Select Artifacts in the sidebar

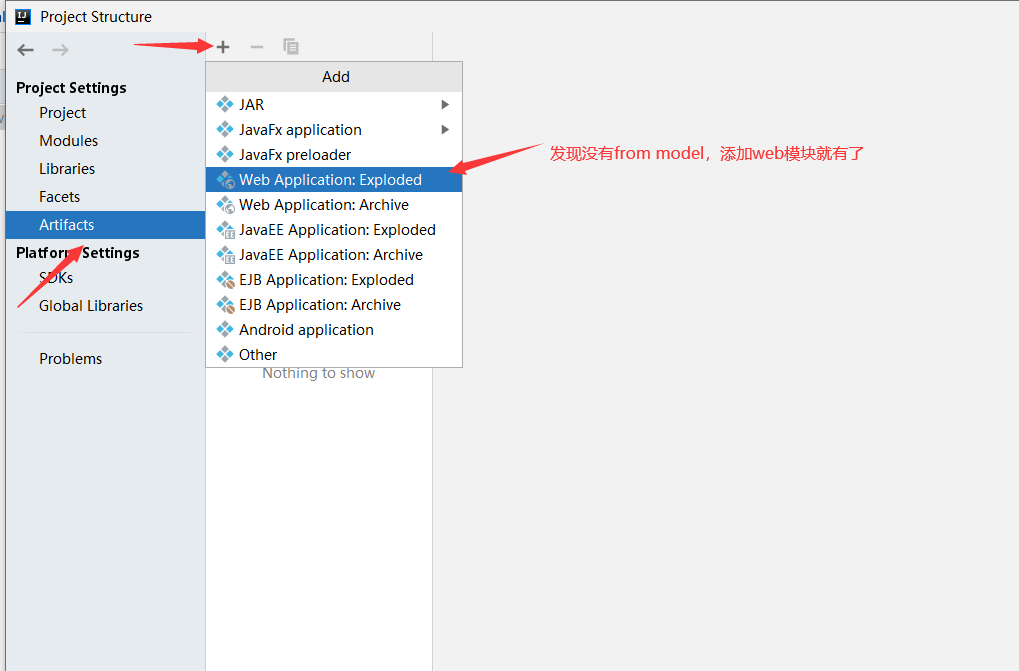[x=105, y=225]
